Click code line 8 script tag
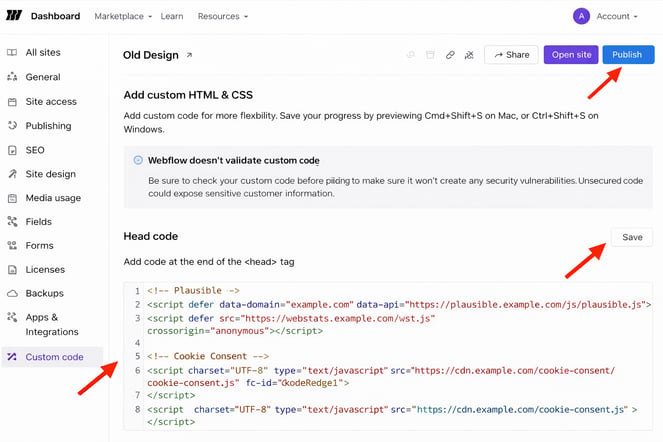The height and width of the screenshot is (442, 663). pyautogui.click(x=392, y=415)
